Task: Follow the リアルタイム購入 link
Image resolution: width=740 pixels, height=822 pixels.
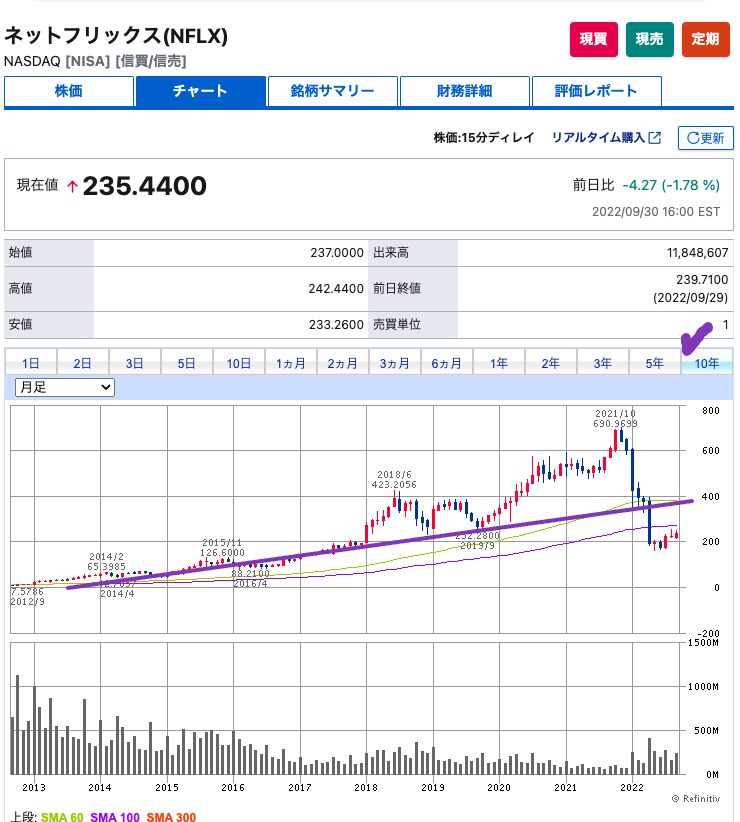Action: coord(598,137)
